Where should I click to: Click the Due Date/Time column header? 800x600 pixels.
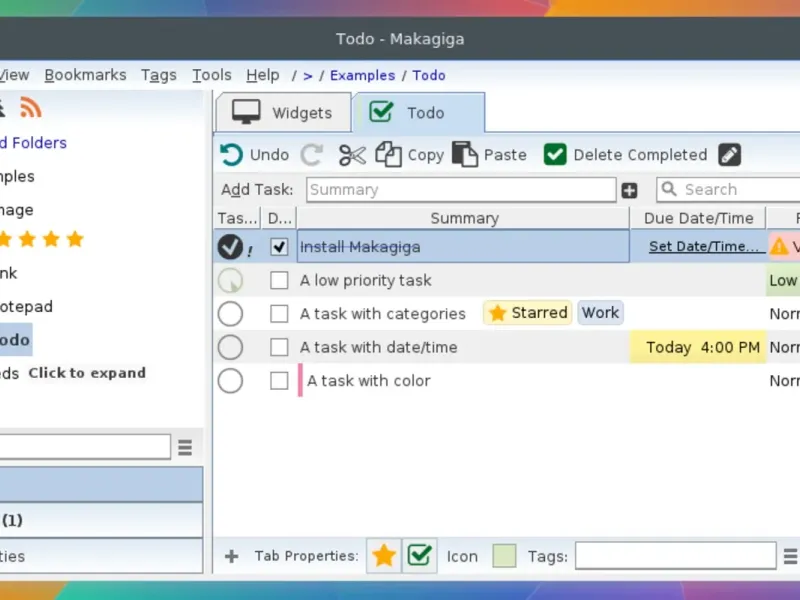coord(698,218)
